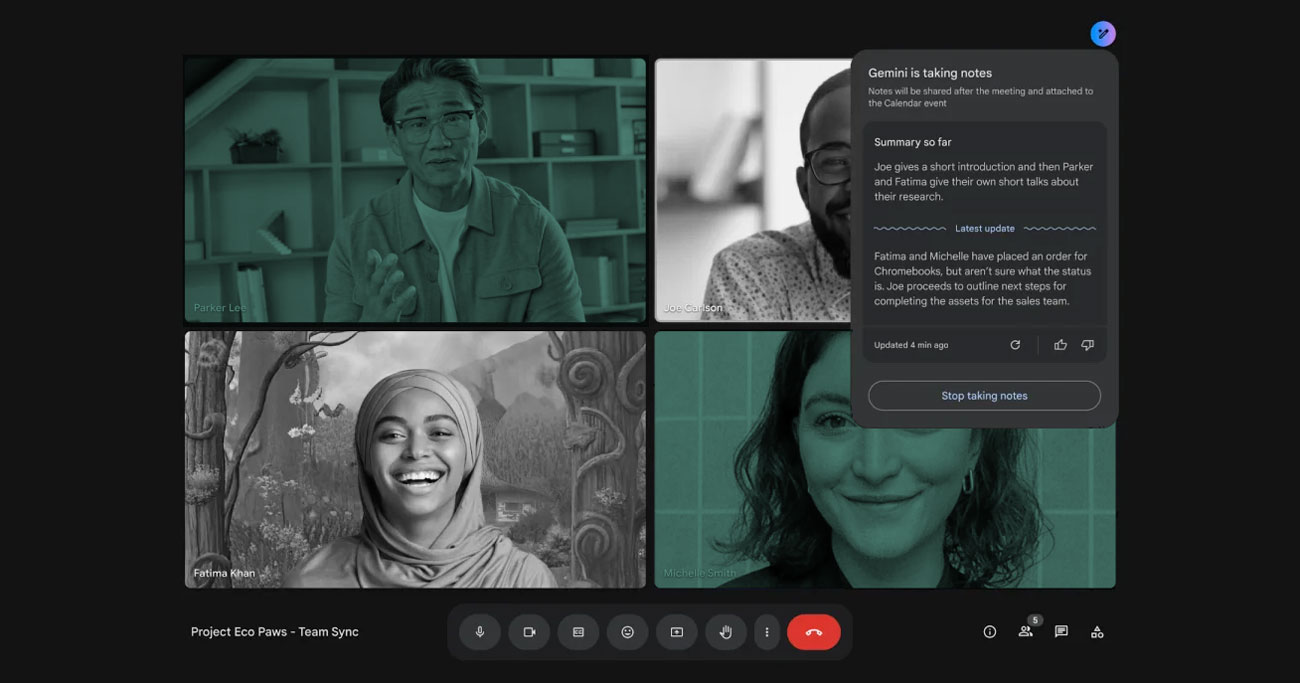Click meeting title 'Project Eco Paws - Team Sync'

pos(275,632)
